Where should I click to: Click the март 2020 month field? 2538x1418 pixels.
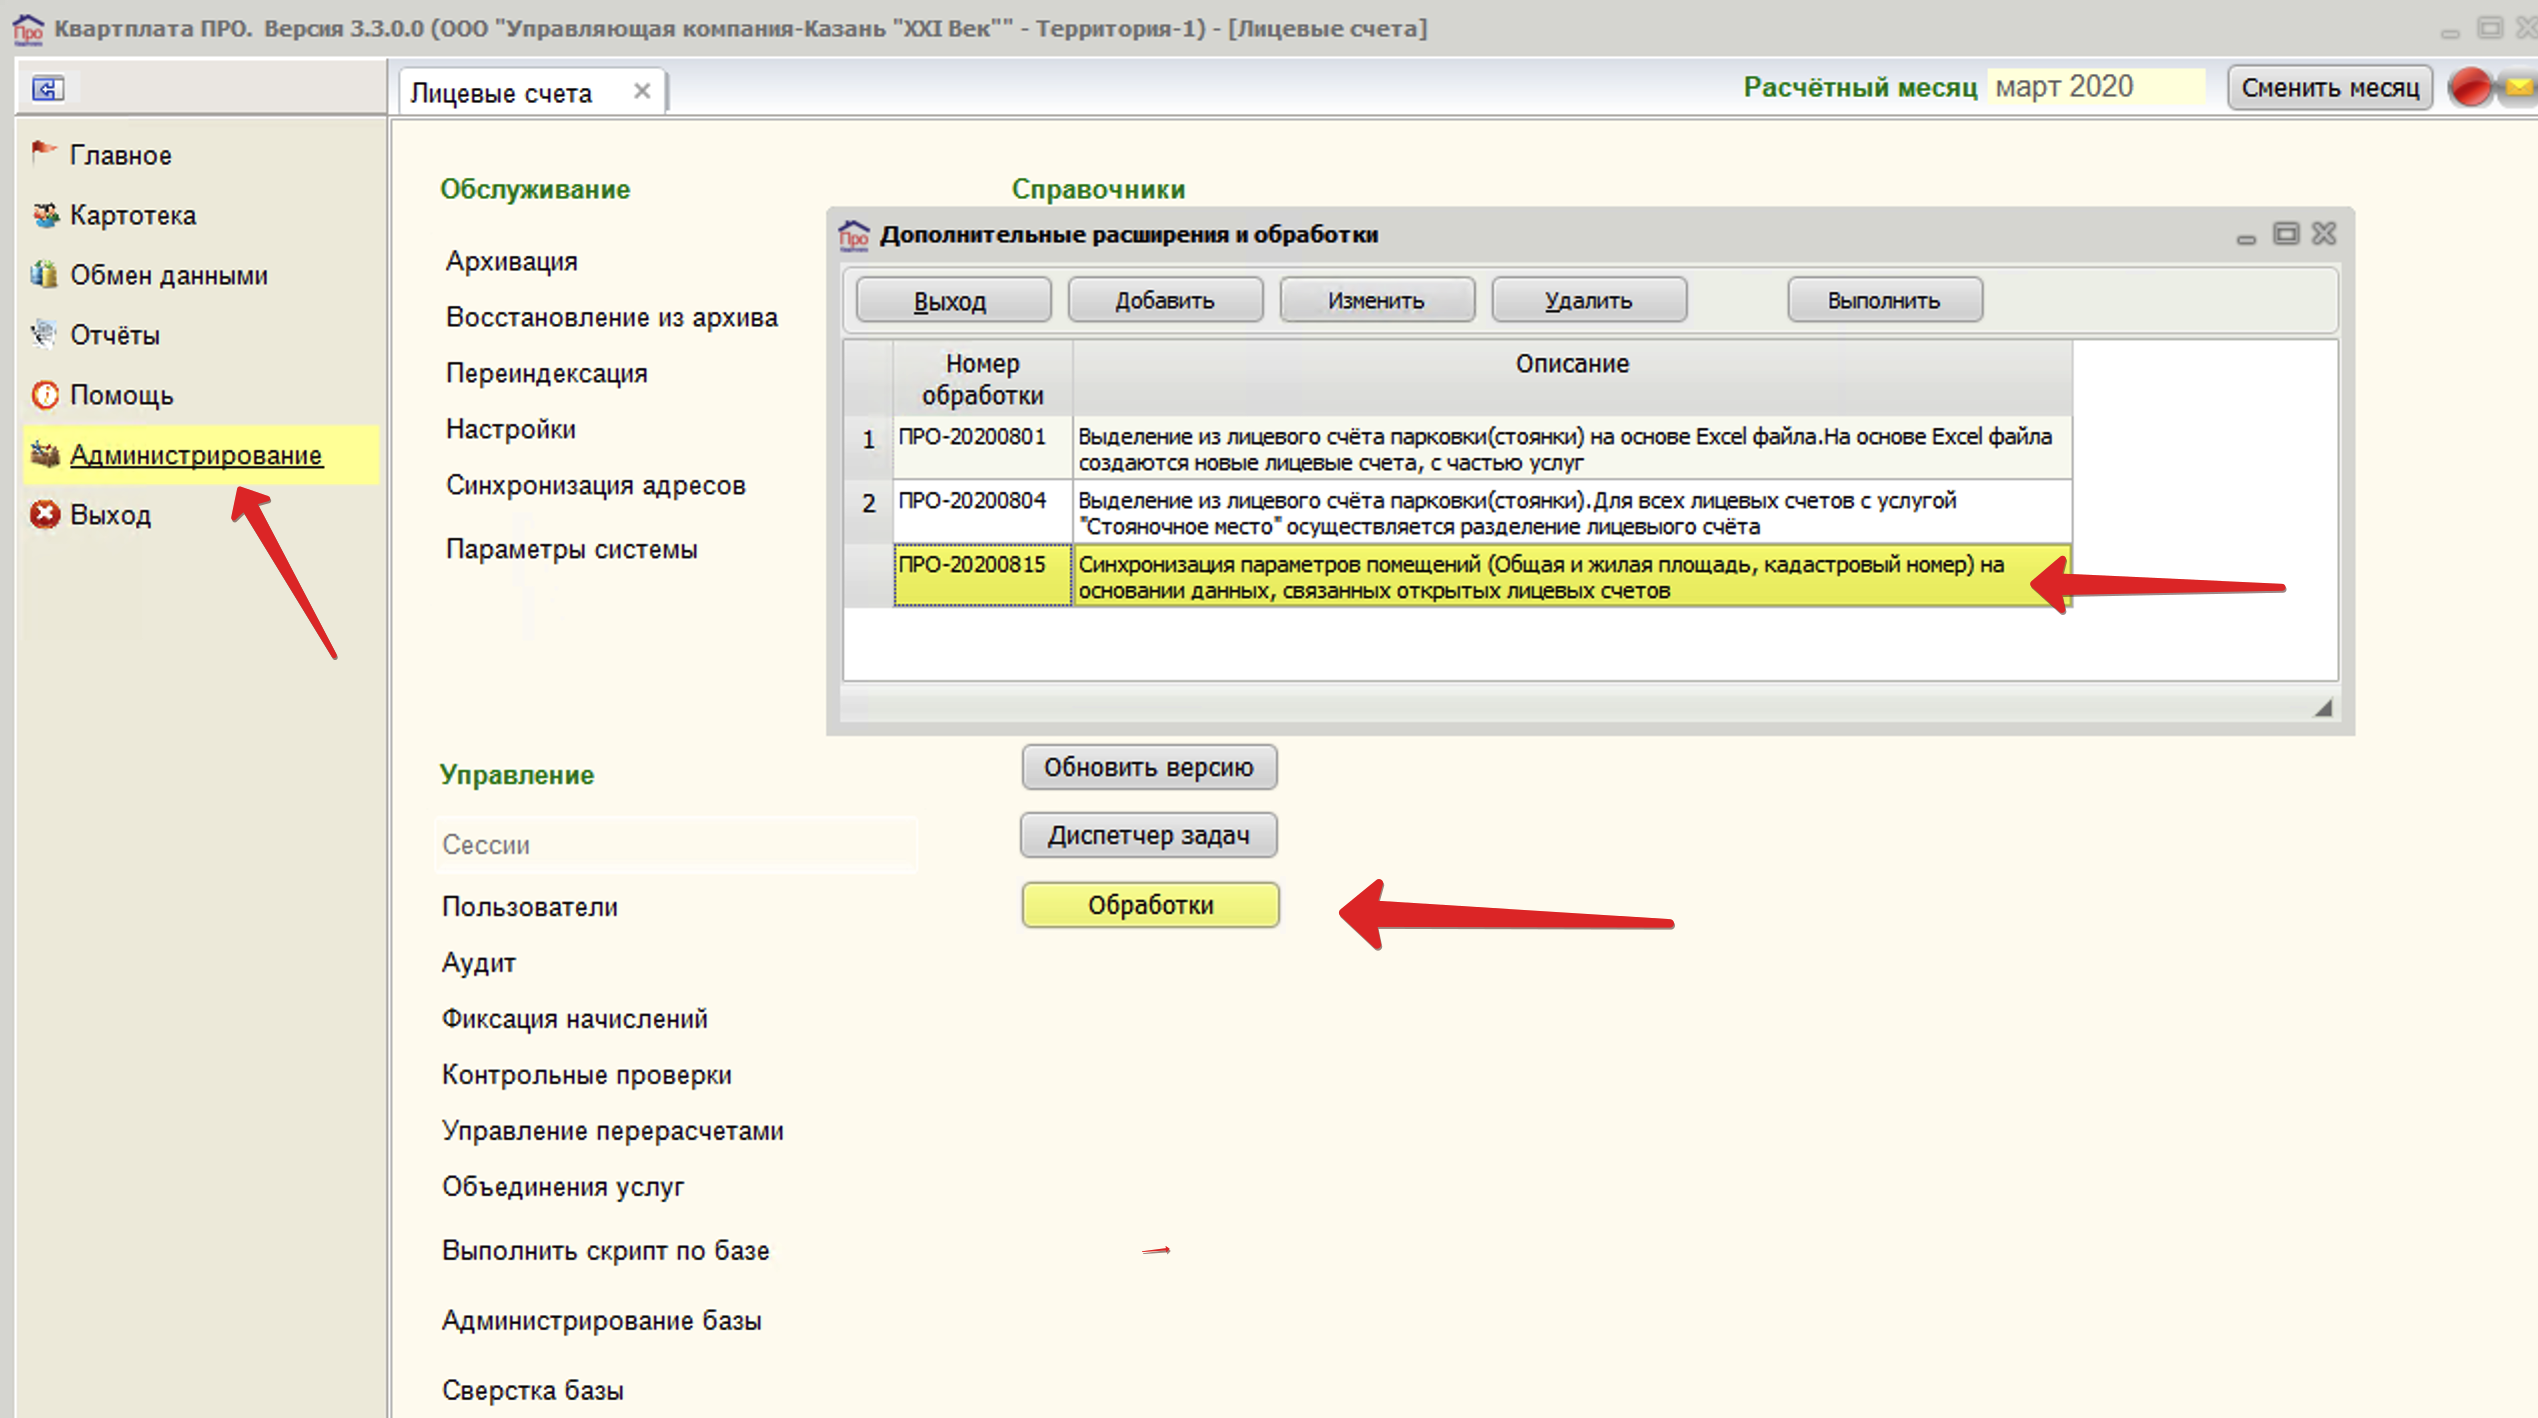(2096, 87)
